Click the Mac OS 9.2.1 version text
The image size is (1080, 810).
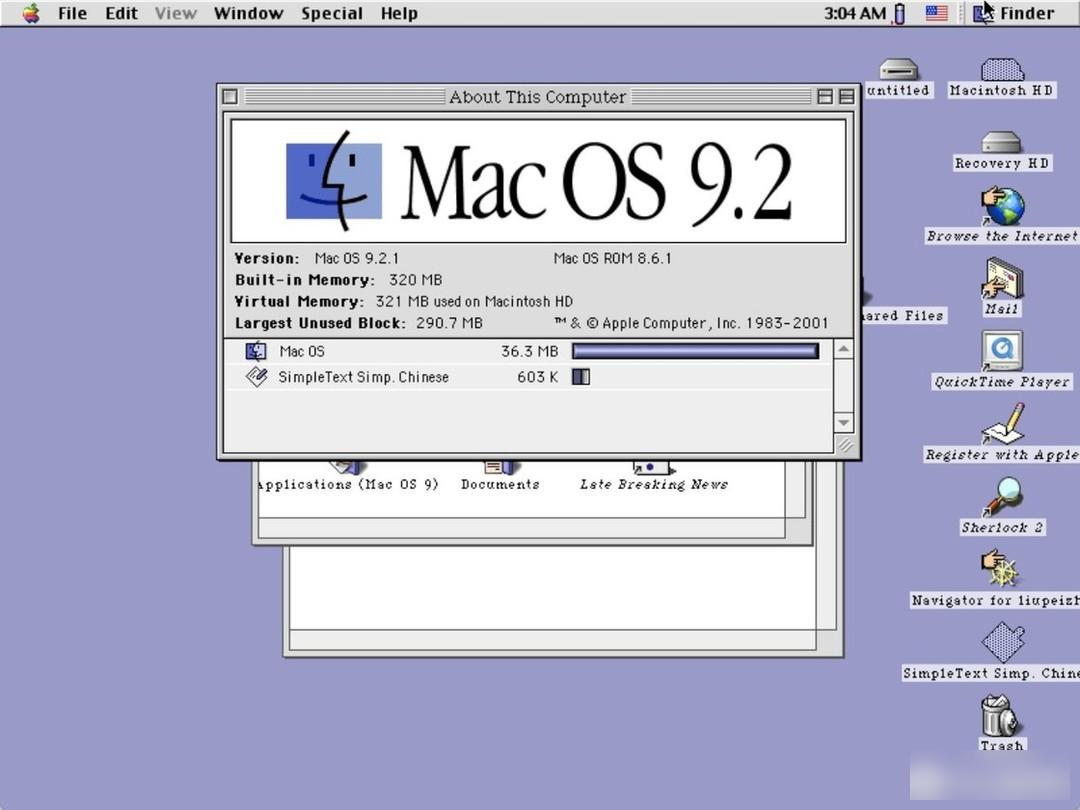tap(357, 258)
